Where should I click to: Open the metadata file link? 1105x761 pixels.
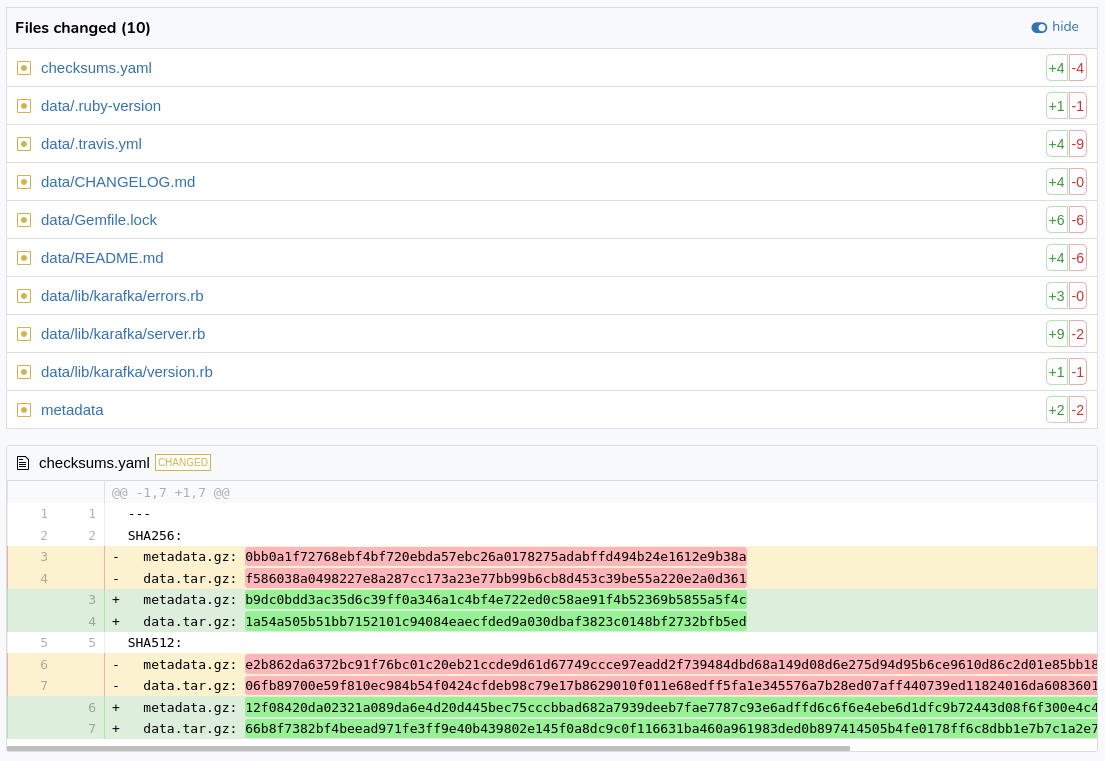click(x=72, y=411)
